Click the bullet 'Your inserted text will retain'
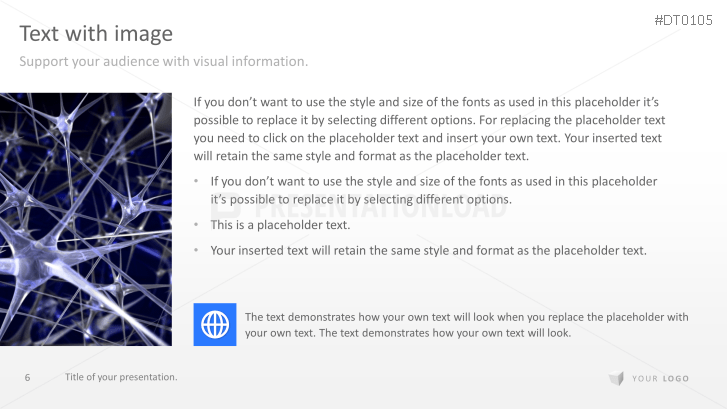Image resolution: width=727 pixels, height=409 pixels. point(428,251)
